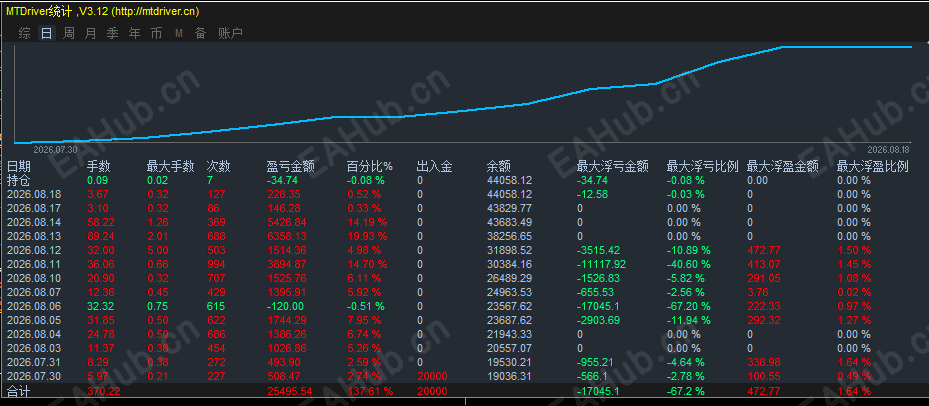Screen dimensions: 929x406
Task: Click the 最大手数 column header
Action: [x=171, y=167]
